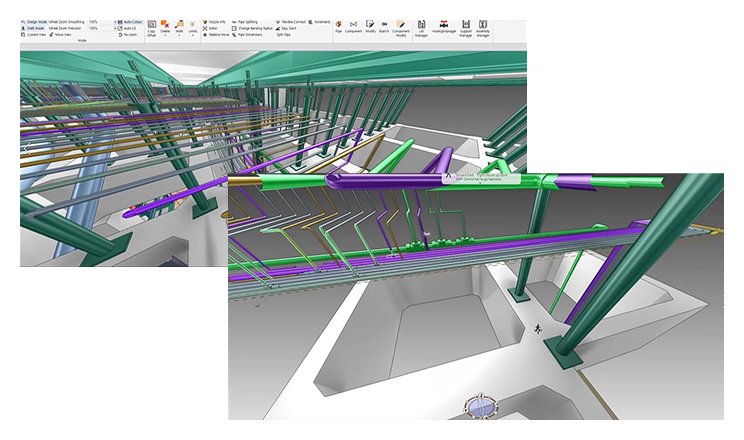Select the Branch tool icon
This screenshot has width=744, height=440.
click(x=384, y=24)
